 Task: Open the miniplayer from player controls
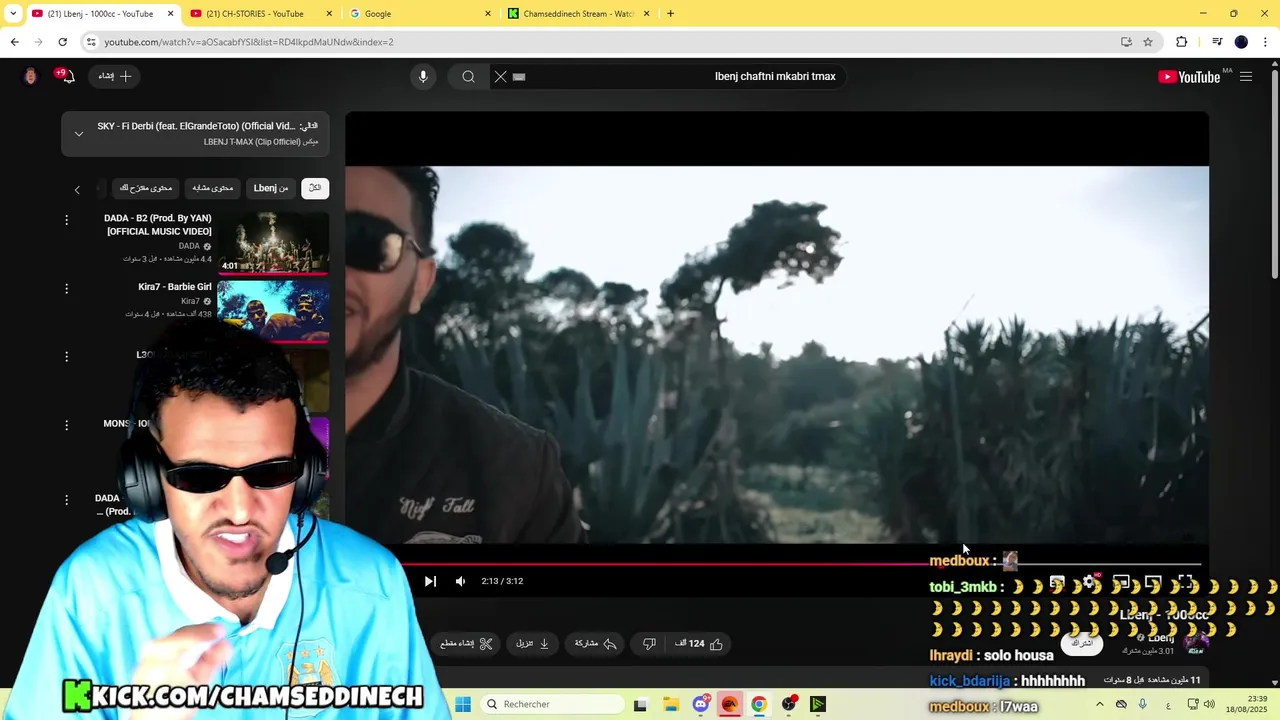[1121, 582]
